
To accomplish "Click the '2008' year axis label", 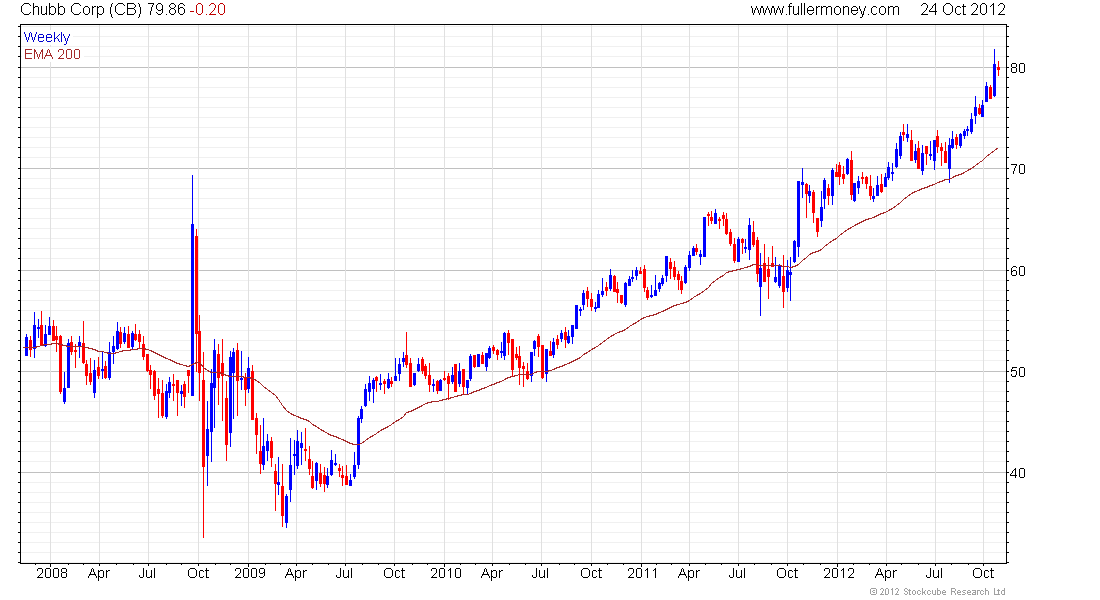I will click(52, 573).
